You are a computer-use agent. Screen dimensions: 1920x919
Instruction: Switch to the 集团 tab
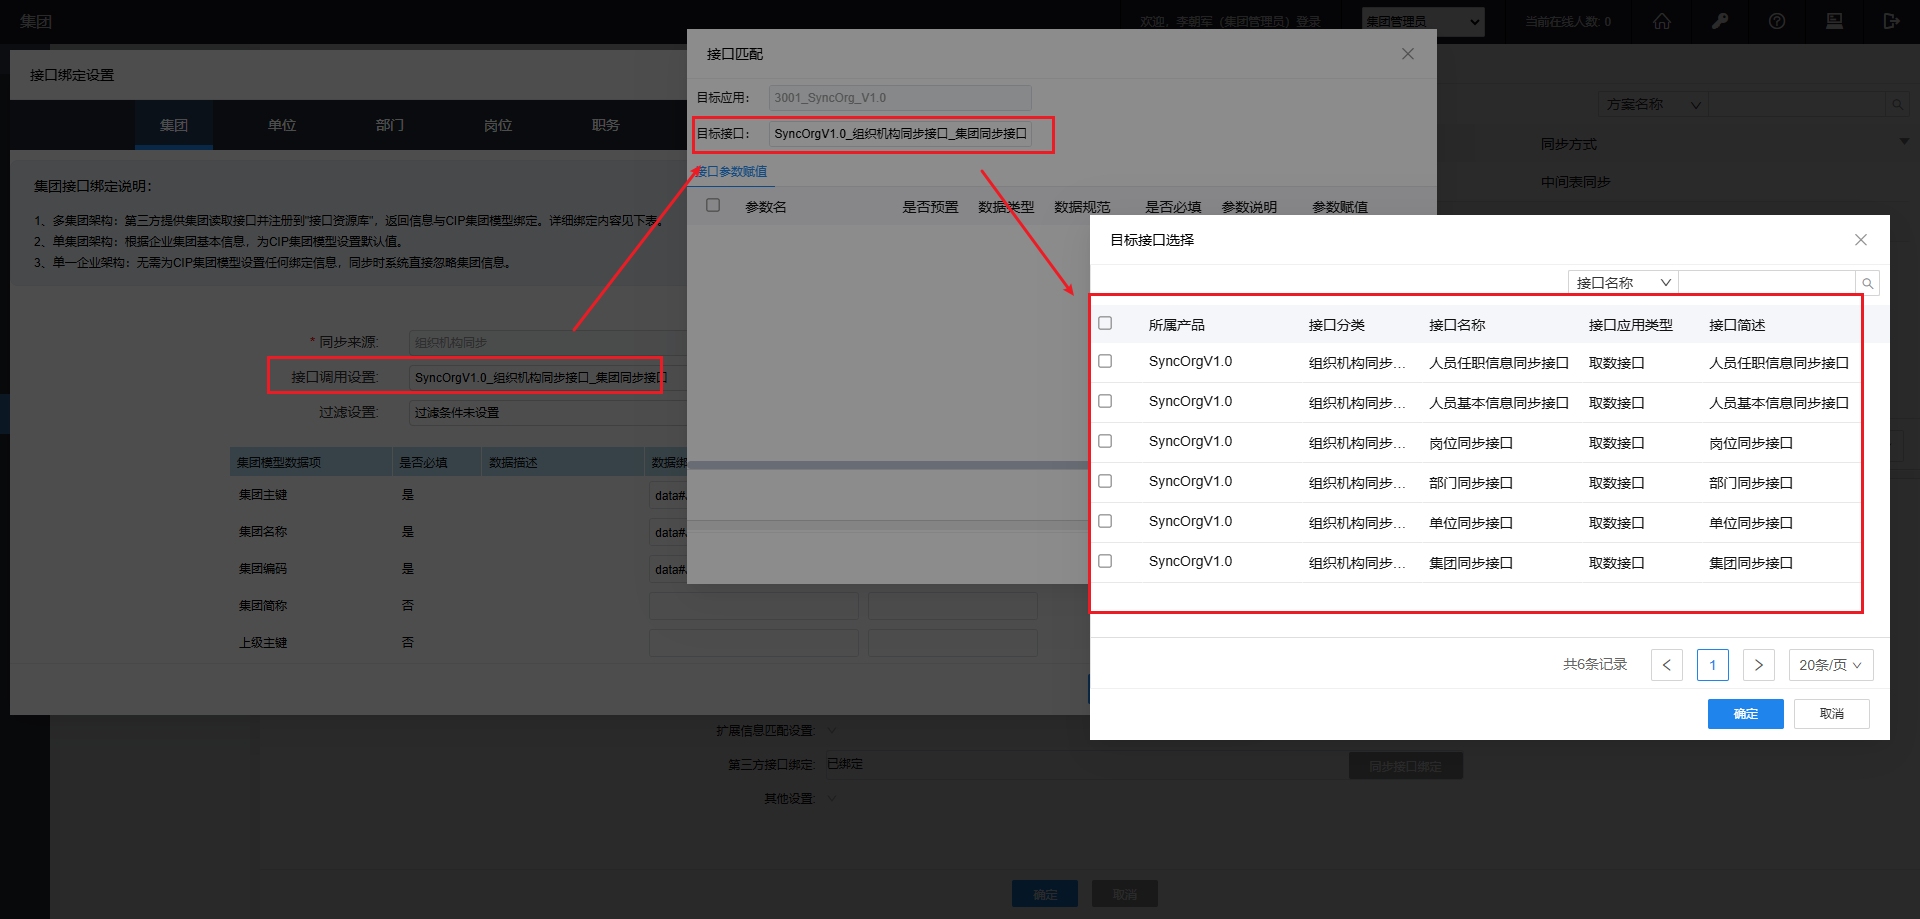[174, 125]
